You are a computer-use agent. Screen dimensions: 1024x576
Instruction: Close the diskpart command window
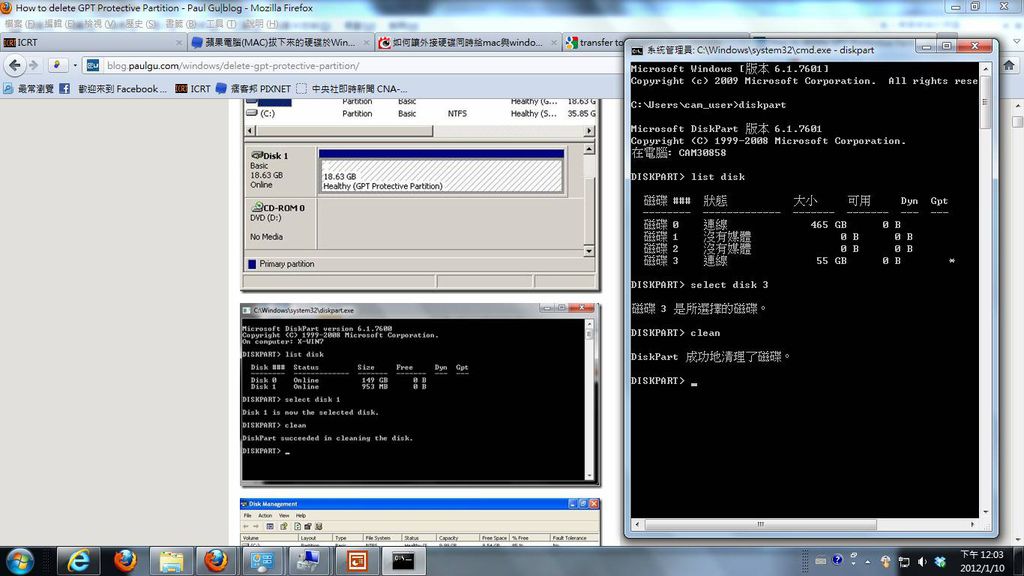(x=974, y=46)
